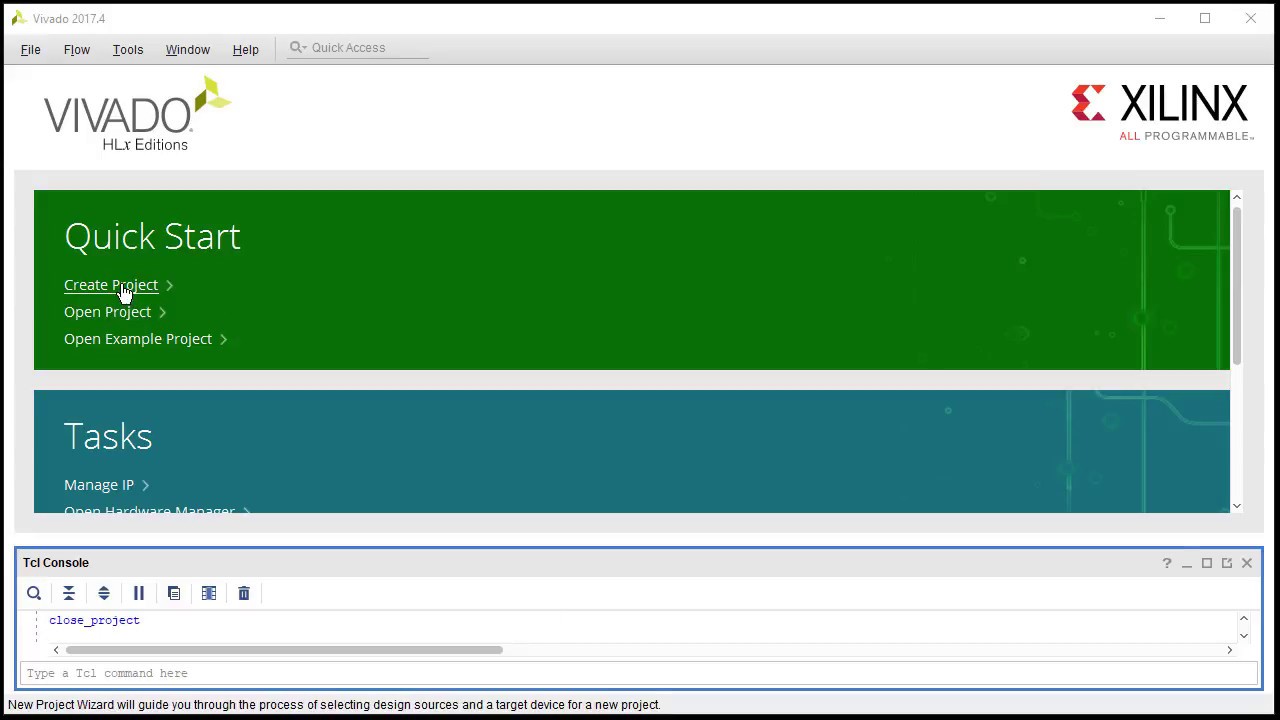Open the Window menu
Viewport: 1280px width, 720px height.
(188, 49)
